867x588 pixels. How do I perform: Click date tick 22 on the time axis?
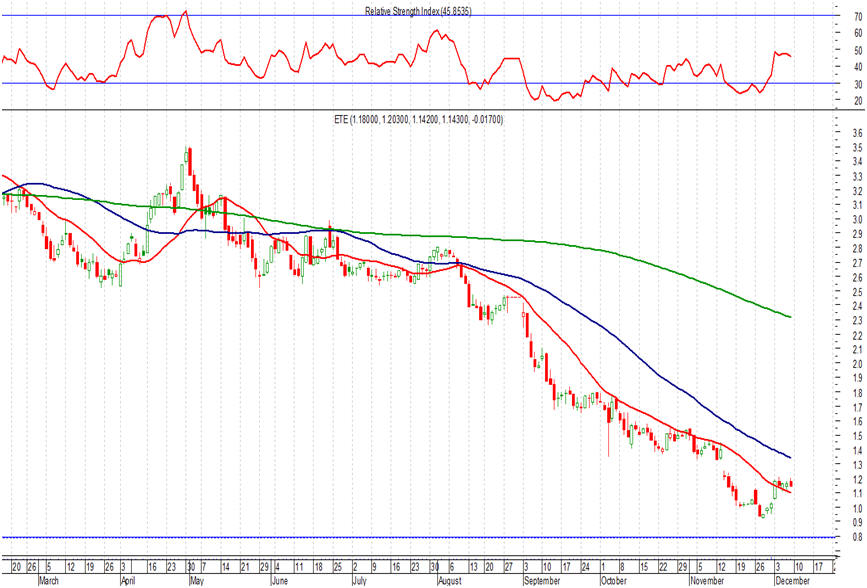pyautogui.click(x=662, y=567)
